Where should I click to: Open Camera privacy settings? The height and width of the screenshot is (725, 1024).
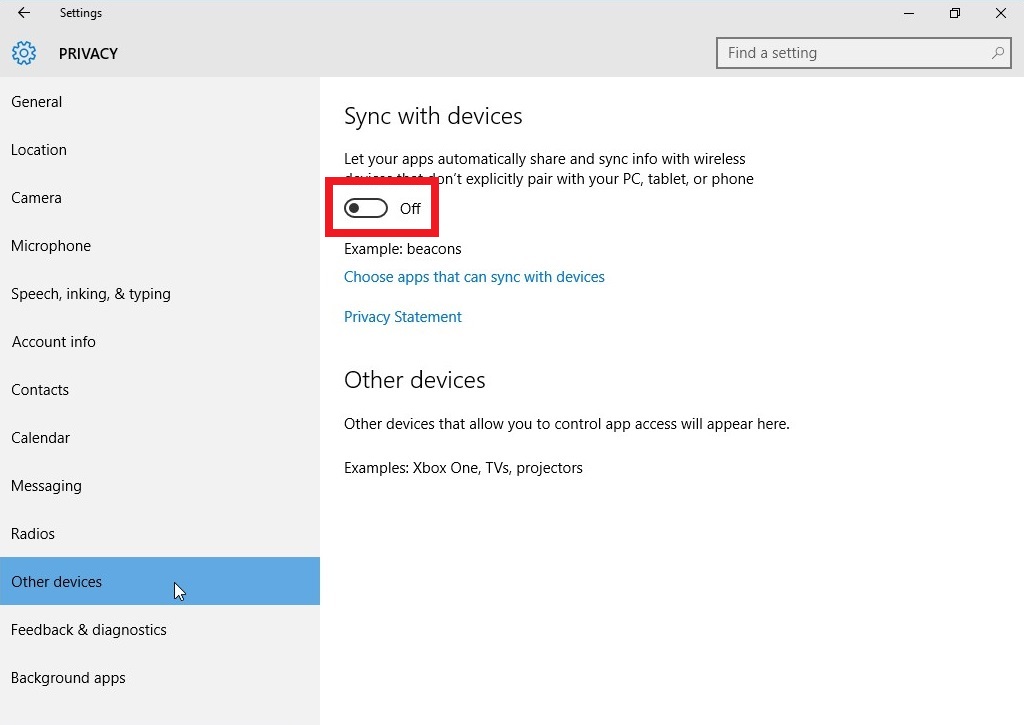point(37,198)
